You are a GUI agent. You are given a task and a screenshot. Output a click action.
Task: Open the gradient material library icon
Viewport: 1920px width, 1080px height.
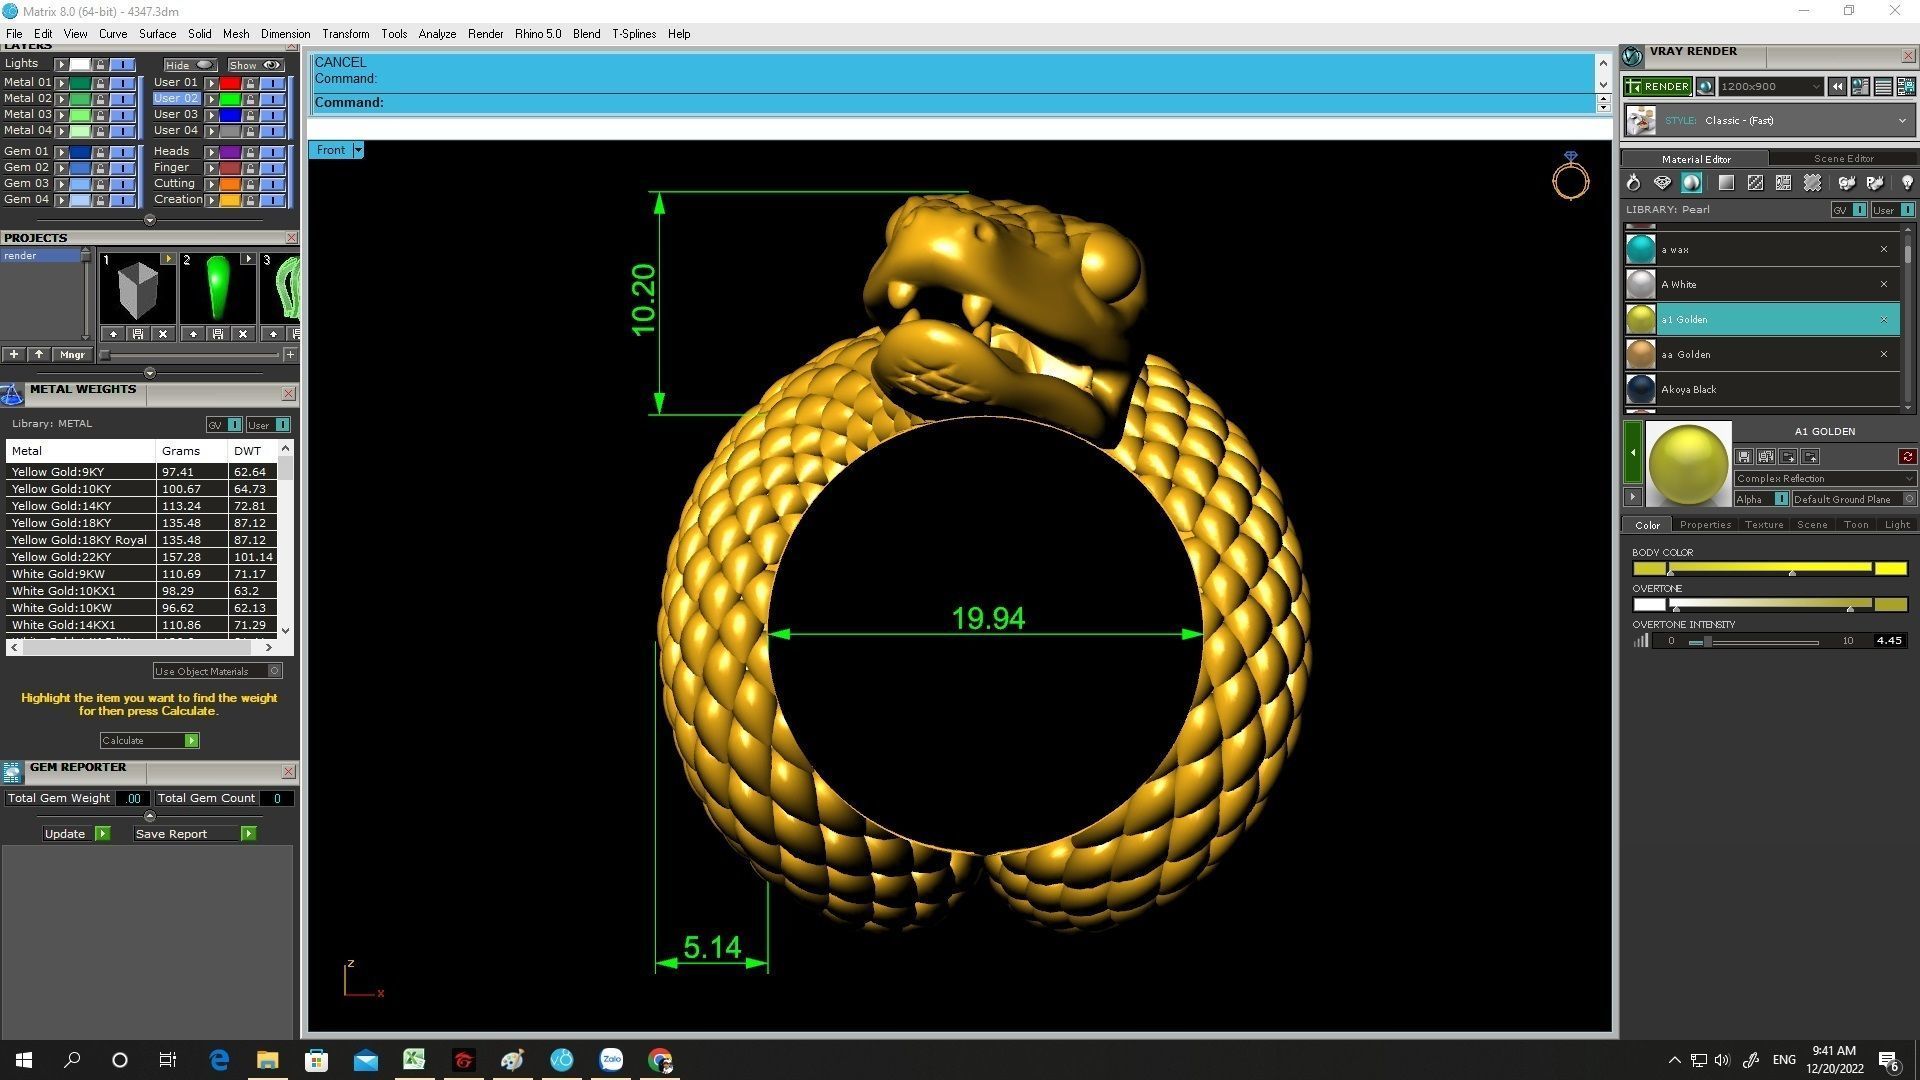[1726, 183]
